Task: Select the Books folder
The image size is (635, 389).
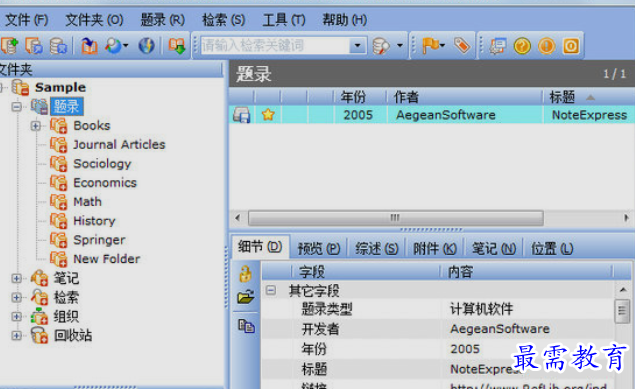Action: click(x=92, y=125)
